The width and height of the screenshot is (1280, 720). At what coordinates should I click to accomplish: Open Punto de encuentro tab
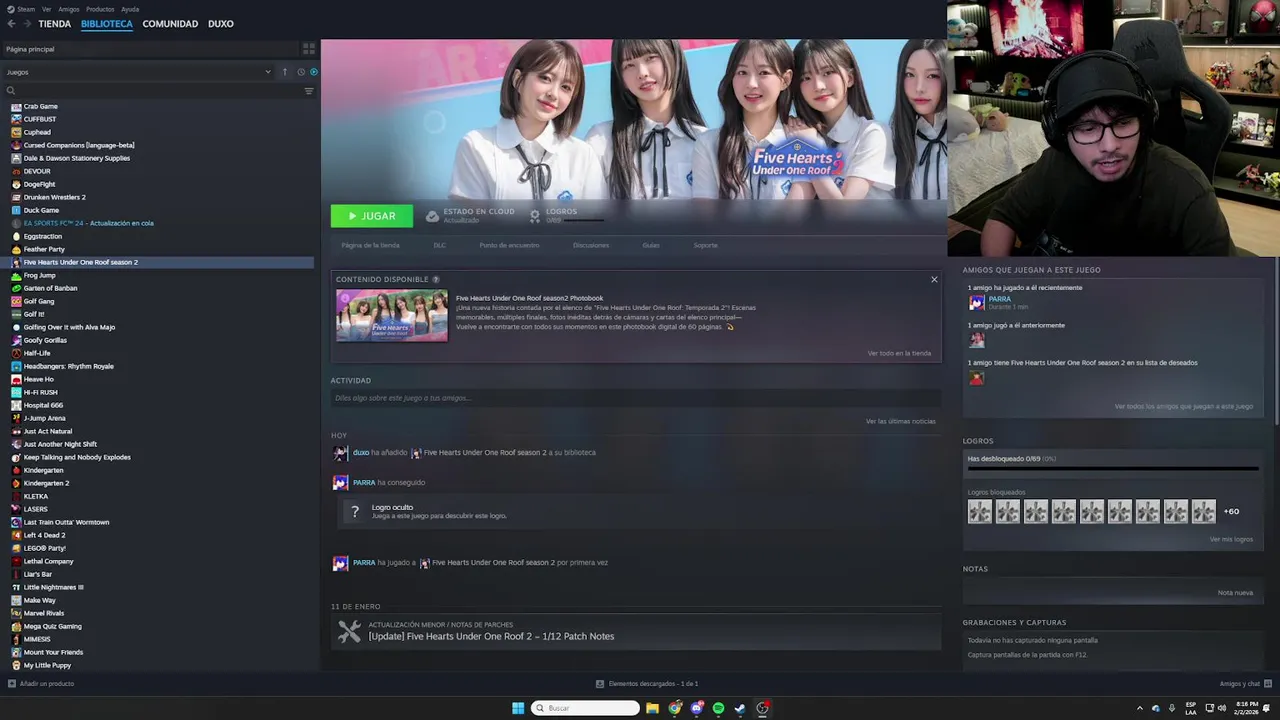(509, 245)
